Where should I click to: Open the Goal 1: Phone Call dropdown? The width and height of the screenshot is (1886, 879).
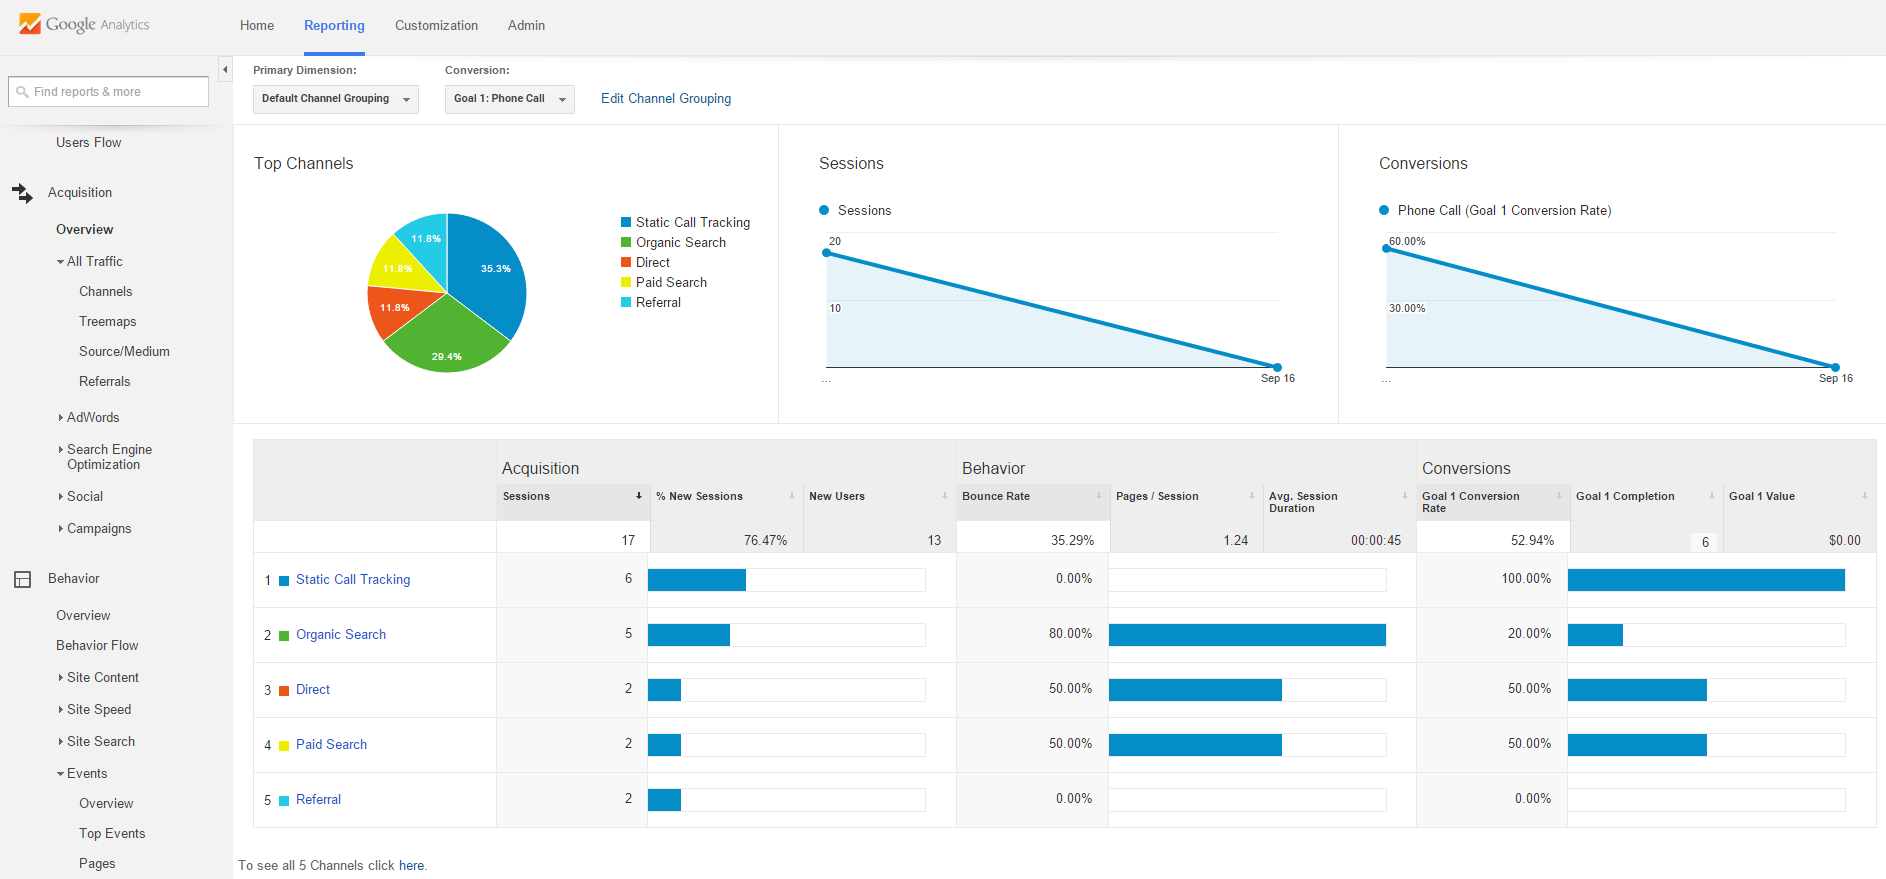[x=509, y=99]
